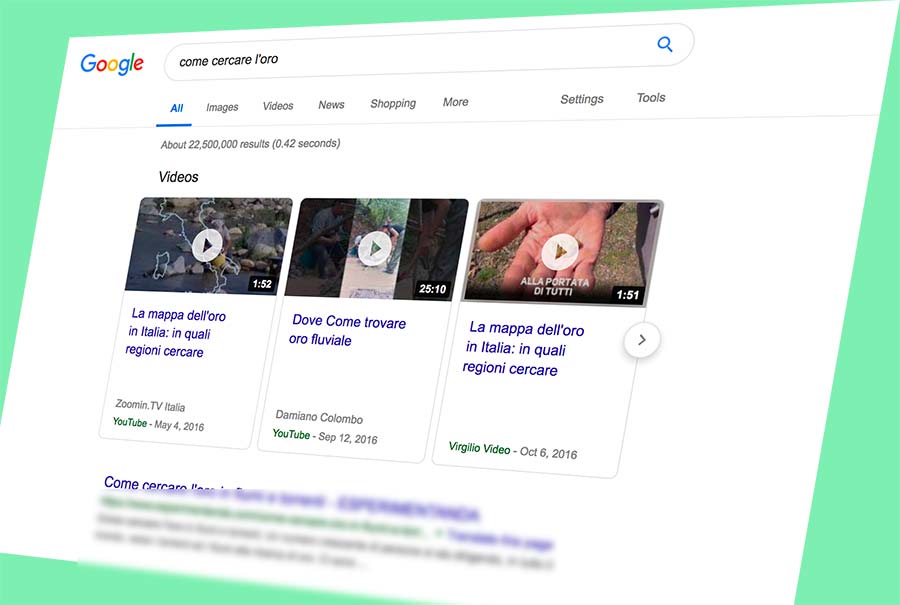Screen dimensions: 900x605
Task: Switch to the Videos tab
Action: coord(278,106)
